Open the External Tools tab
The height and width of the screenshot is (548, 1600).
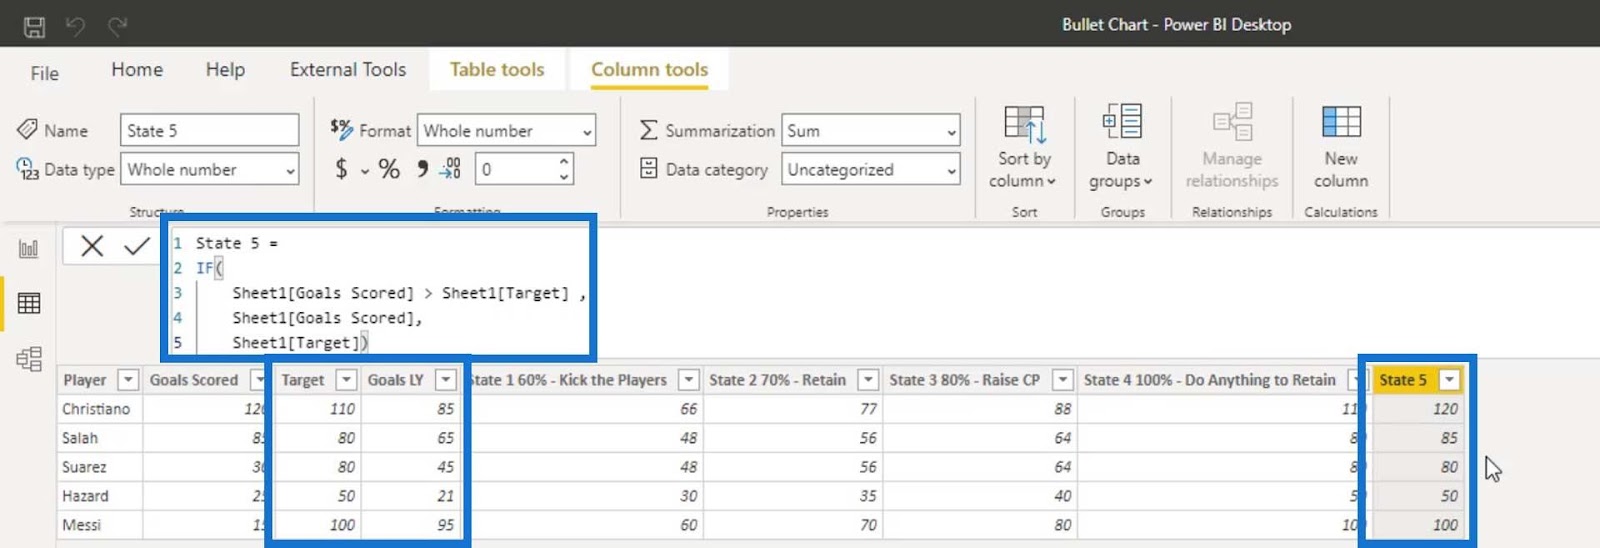click(x=348, y=69)
